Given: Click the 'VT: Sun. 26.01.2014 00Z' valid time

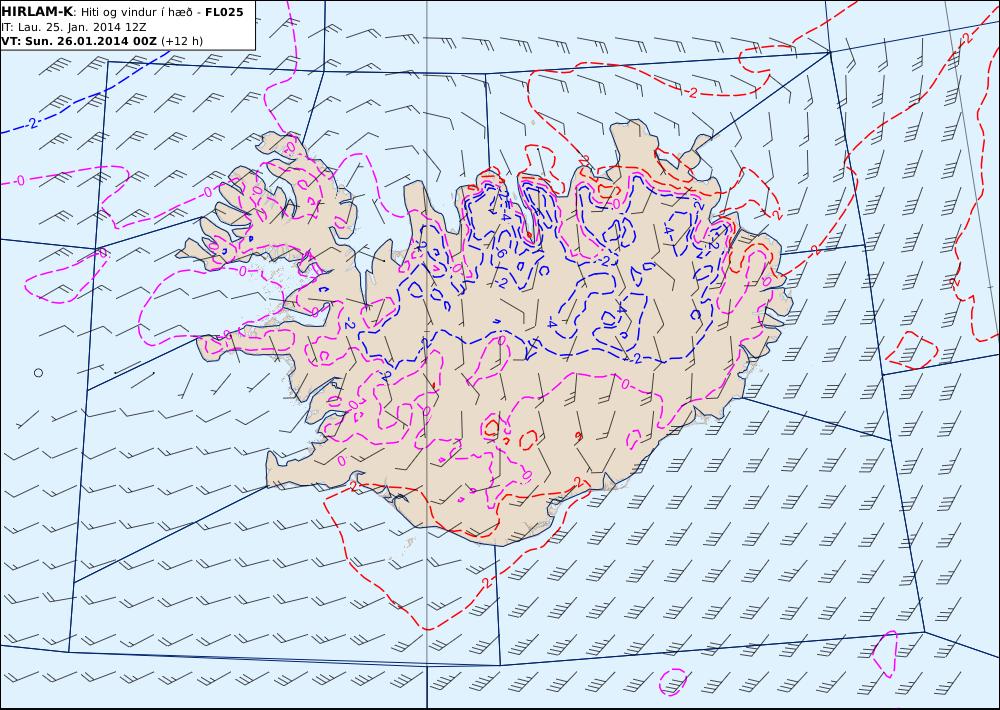Looking at the screenshot, I should pyautogui.click(x=79, y=41).
